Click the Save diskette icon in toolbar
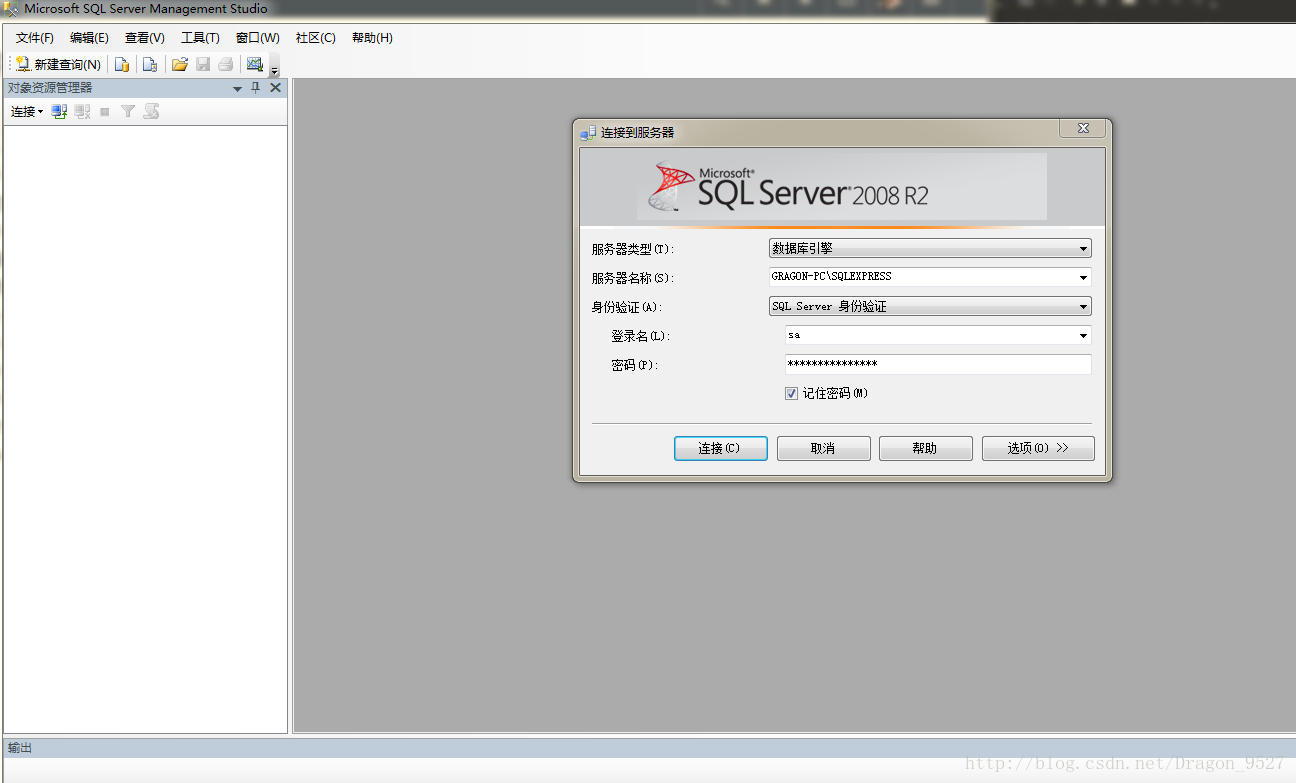Screen dimensions: 1296x783 [203, 65]
